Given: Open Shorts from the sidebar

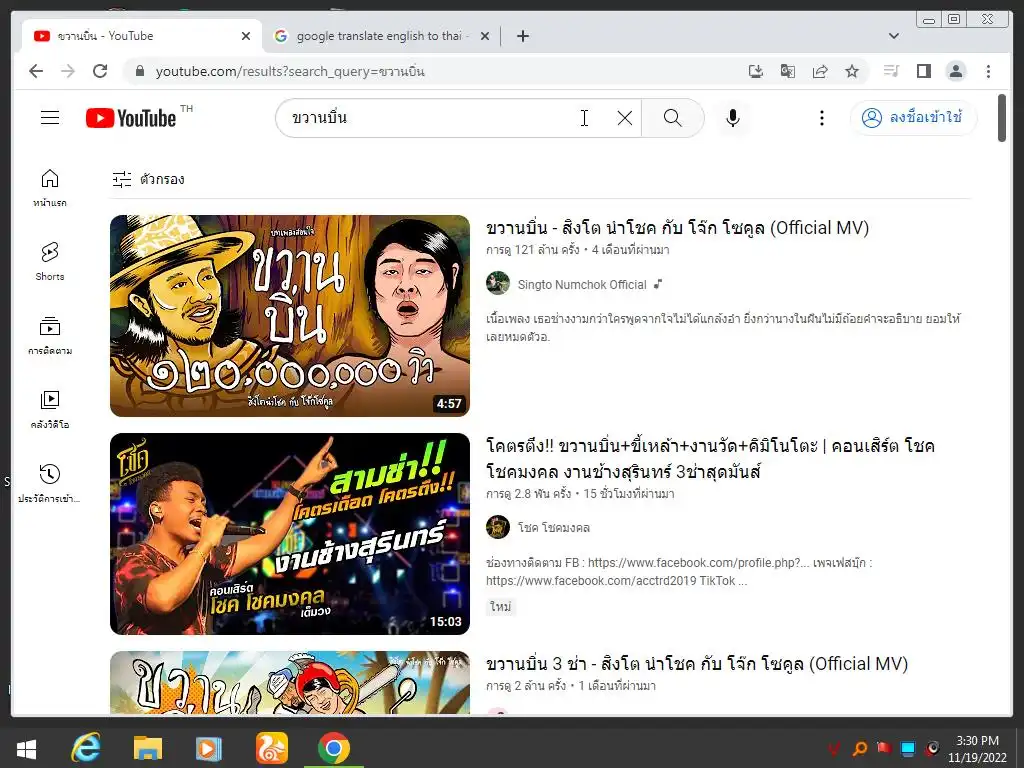Looking at the screenshot, I should click(50, 261).
